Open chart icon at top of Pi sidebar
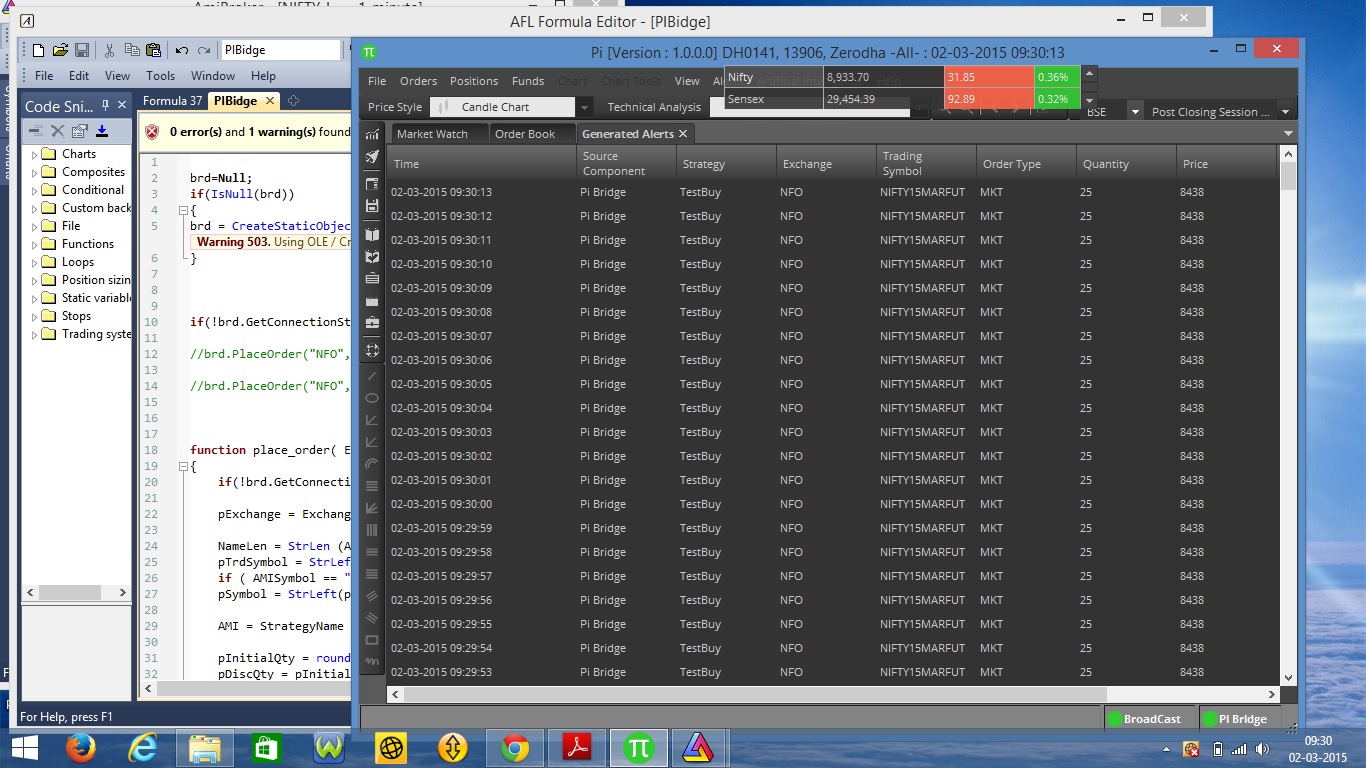Image resolution: width=1366 pixels, height=768 pixels. pos(372,134)
